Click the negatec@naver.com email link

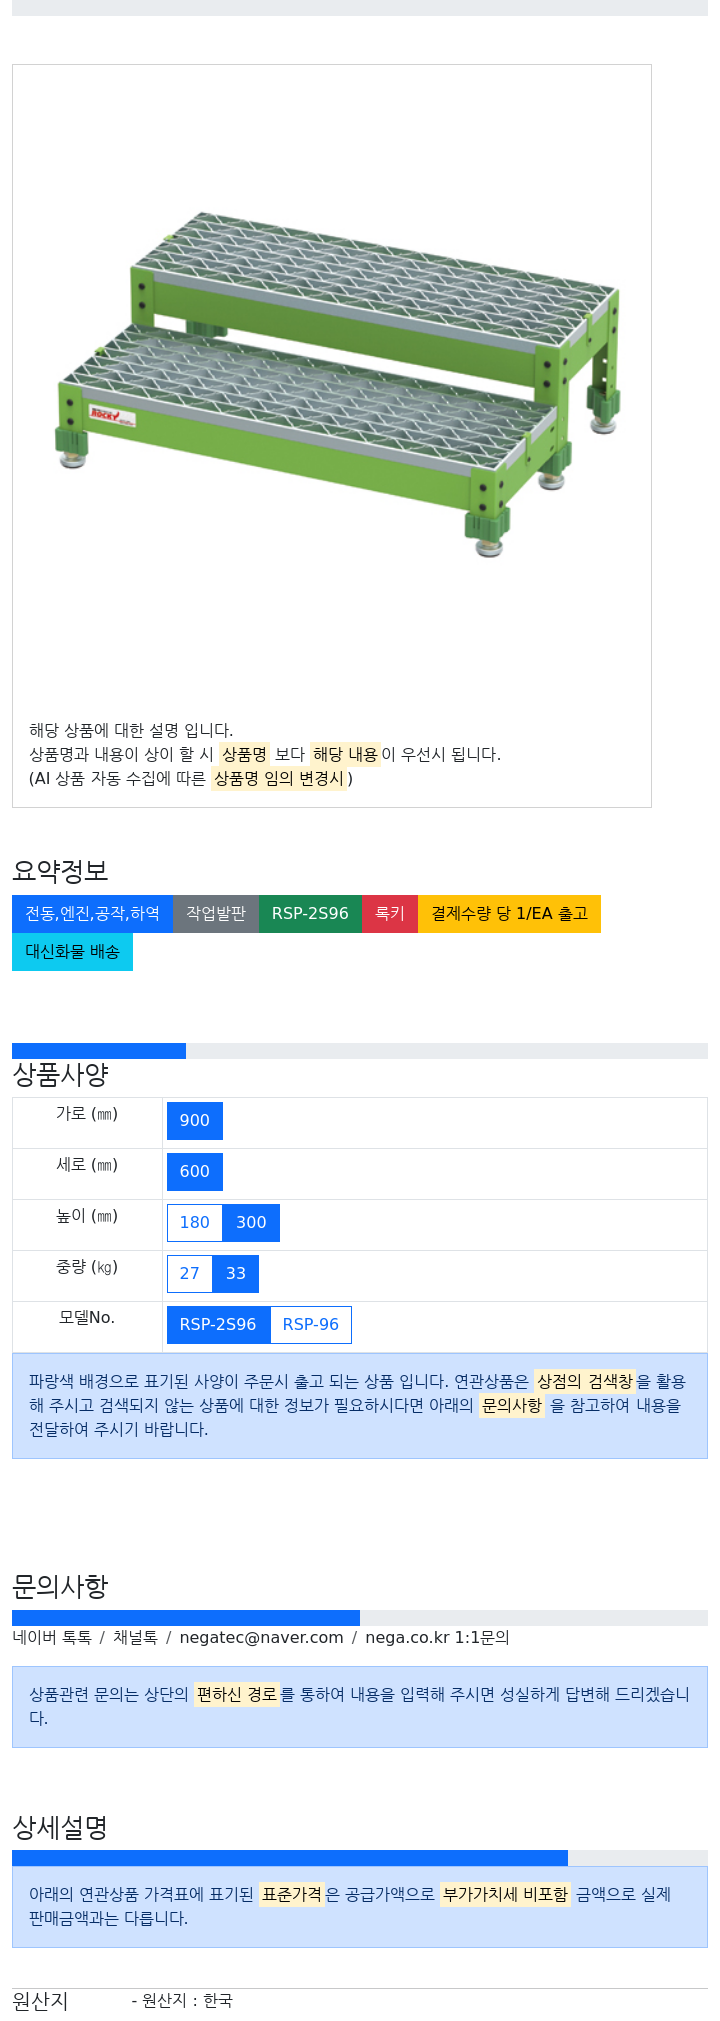pyautogui.click(x=261, y=1638)
